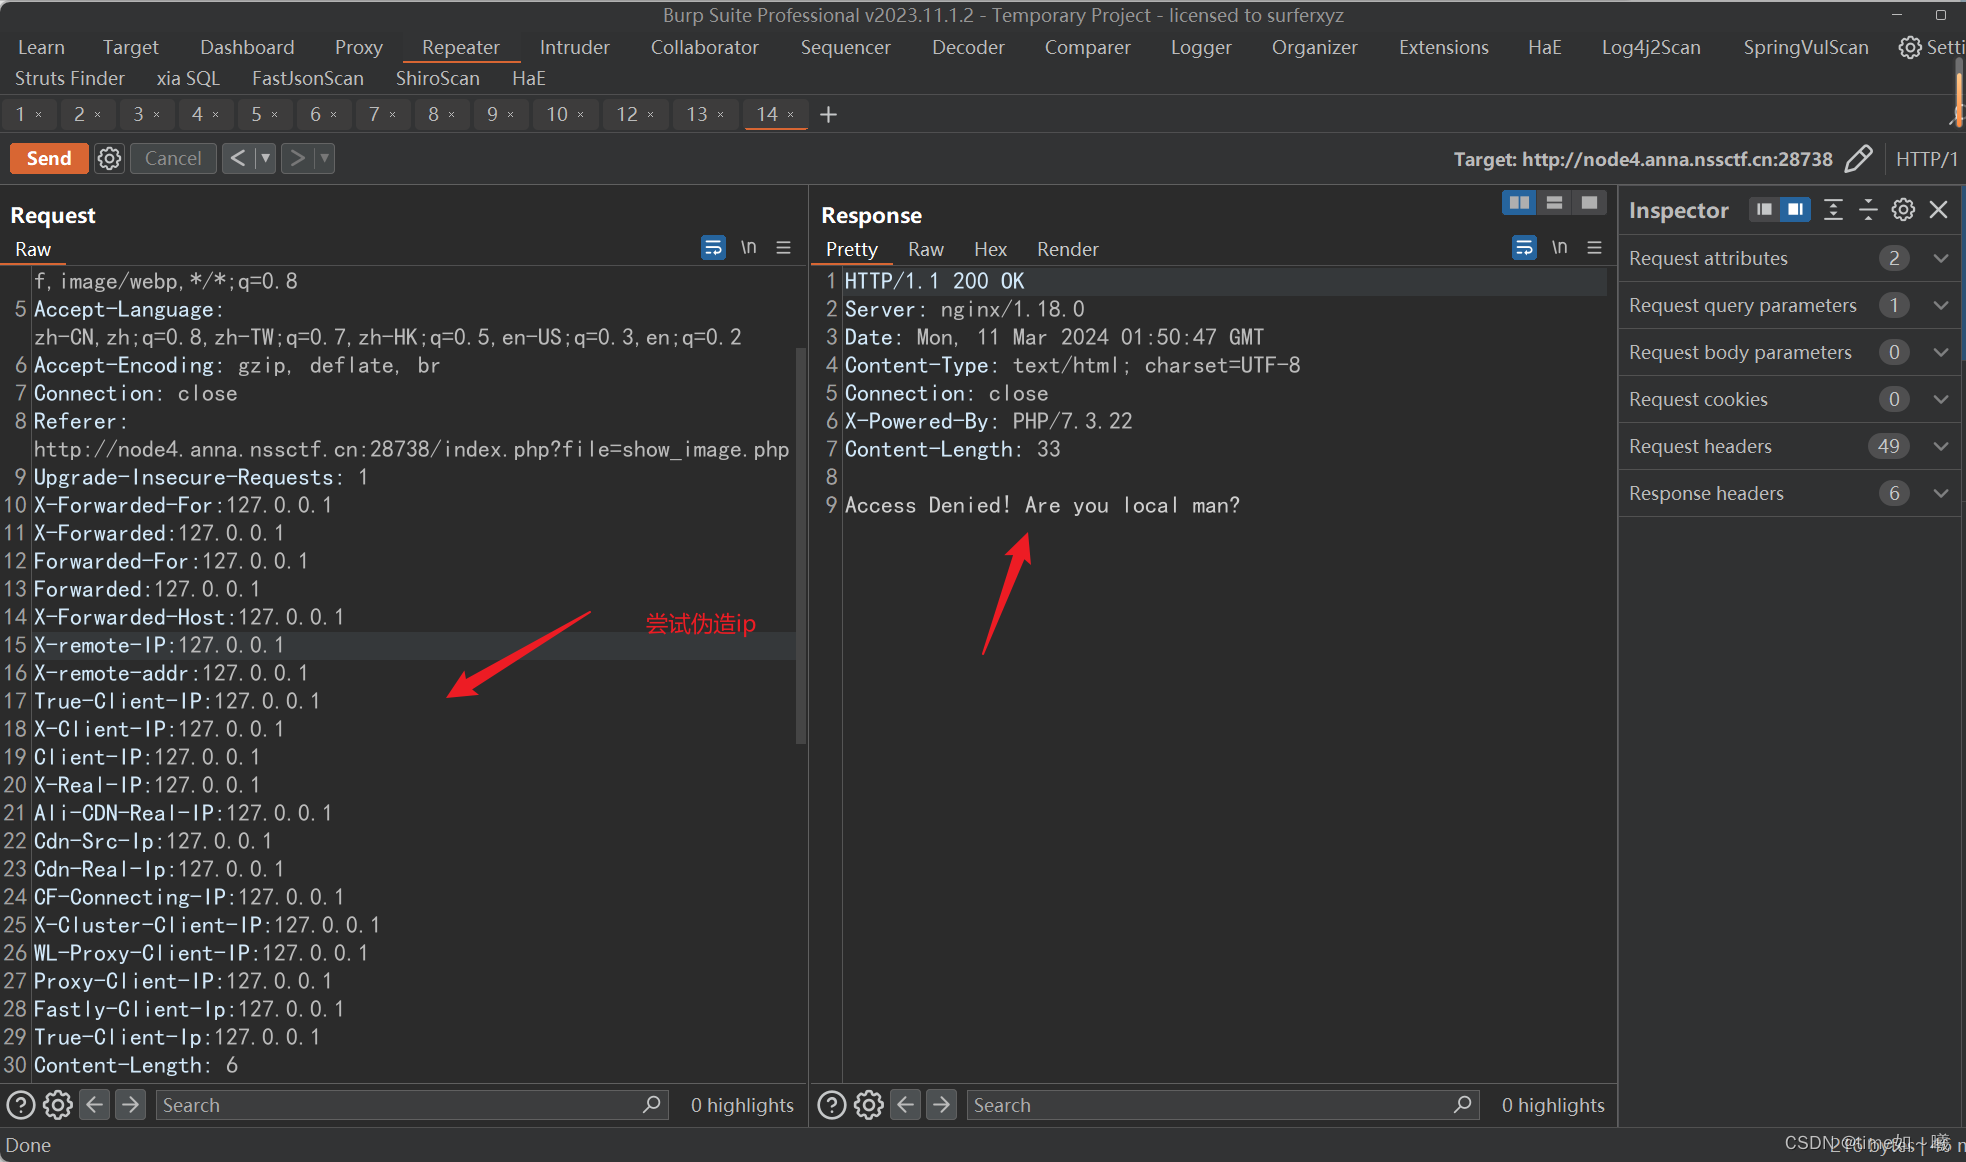Edit target with pencil icon
Image resolution: width=1966 pixels, height=1162 pixels.
[x=1858, y=159]
